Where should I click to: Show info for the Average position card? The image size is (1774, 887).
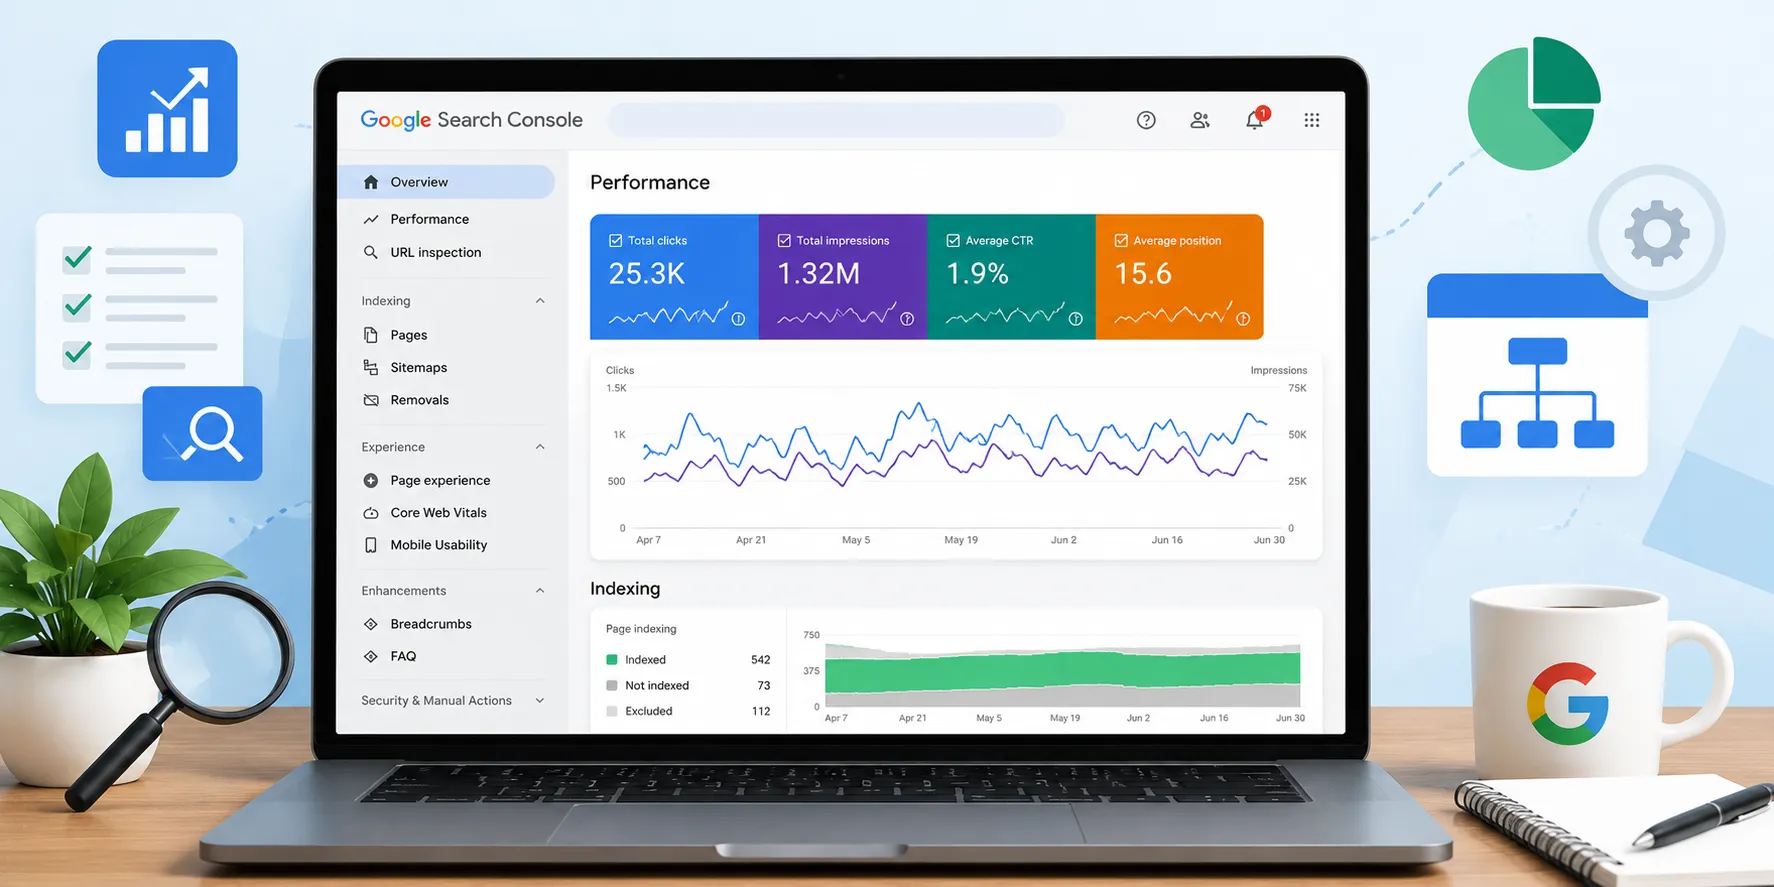tap(1243, 319)
